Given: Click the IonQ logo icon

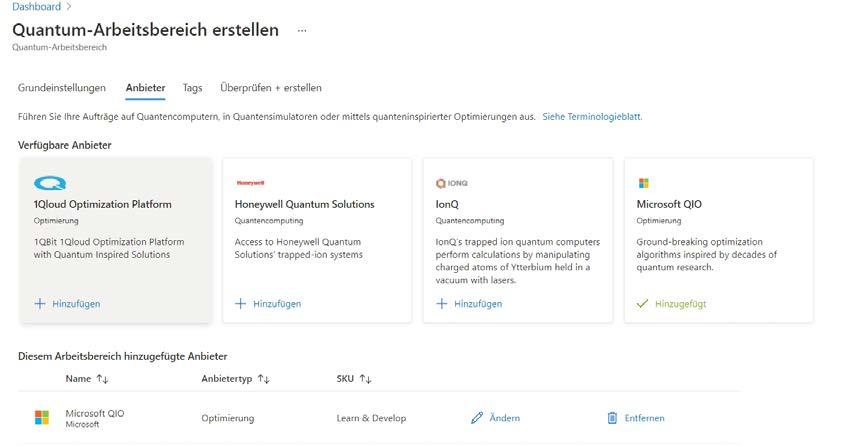Looking at the screenshot, I should click(x=452, y=183).
